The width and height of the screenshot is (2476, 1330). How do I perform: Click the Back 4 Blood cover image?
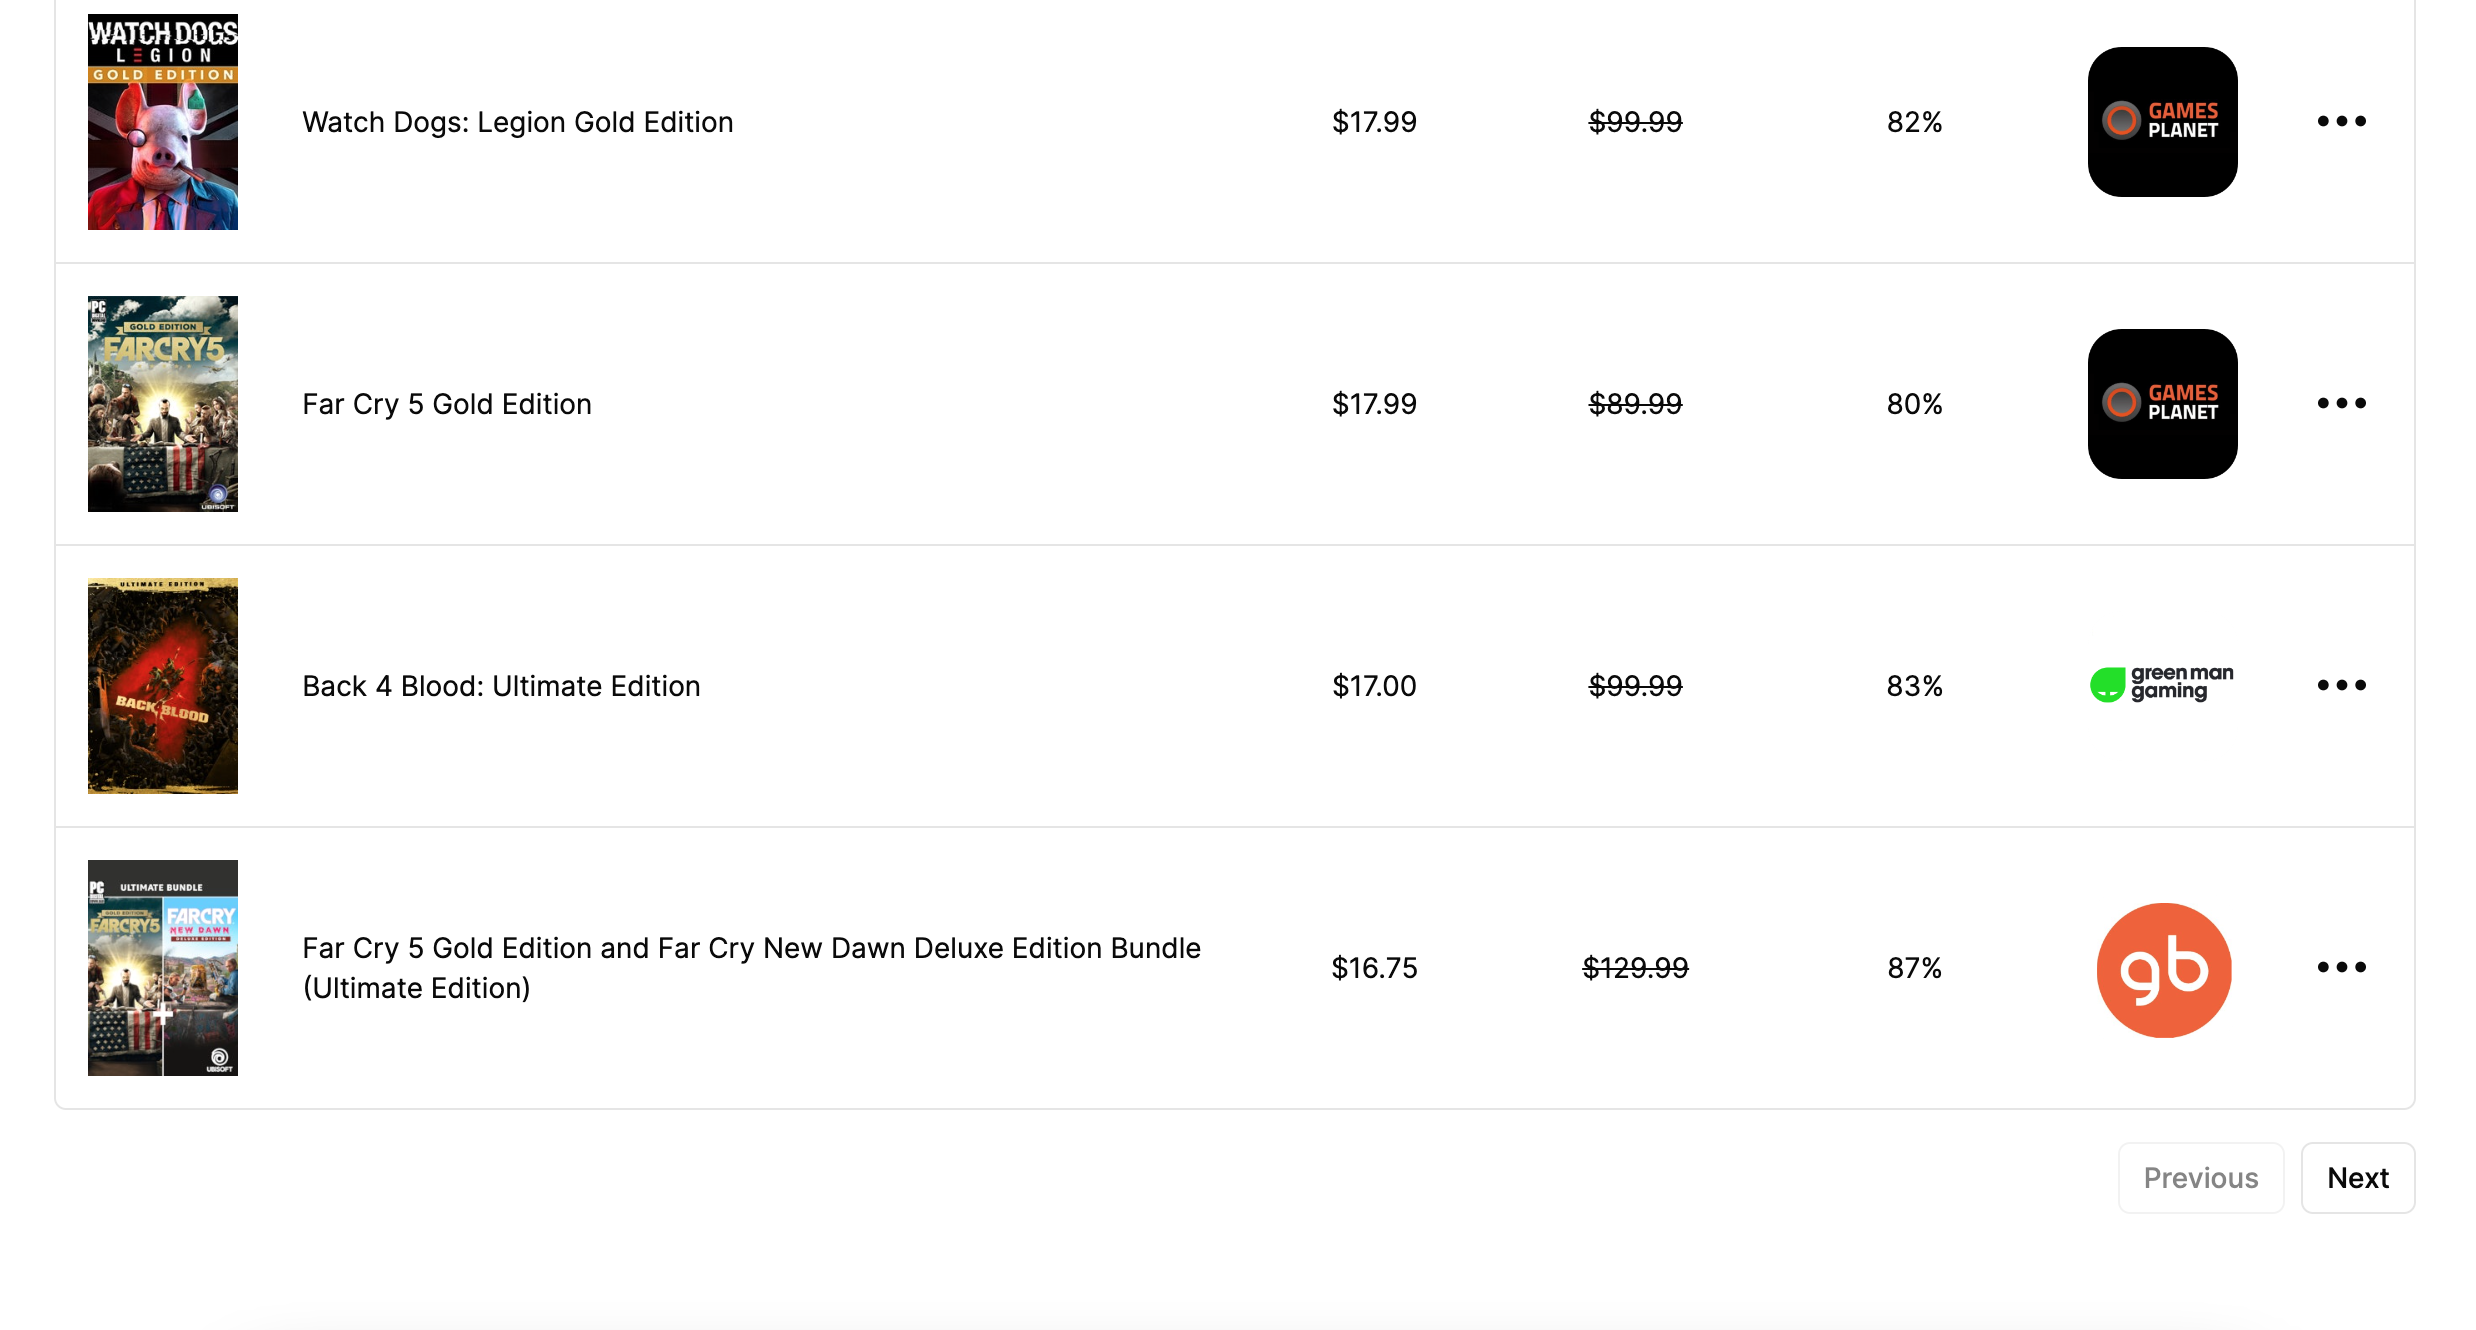click(162, 685)
